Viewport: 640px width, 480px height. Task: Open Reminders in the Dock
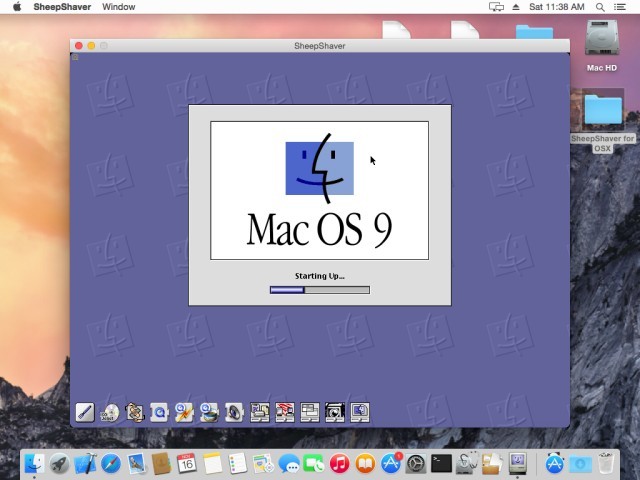238,463
